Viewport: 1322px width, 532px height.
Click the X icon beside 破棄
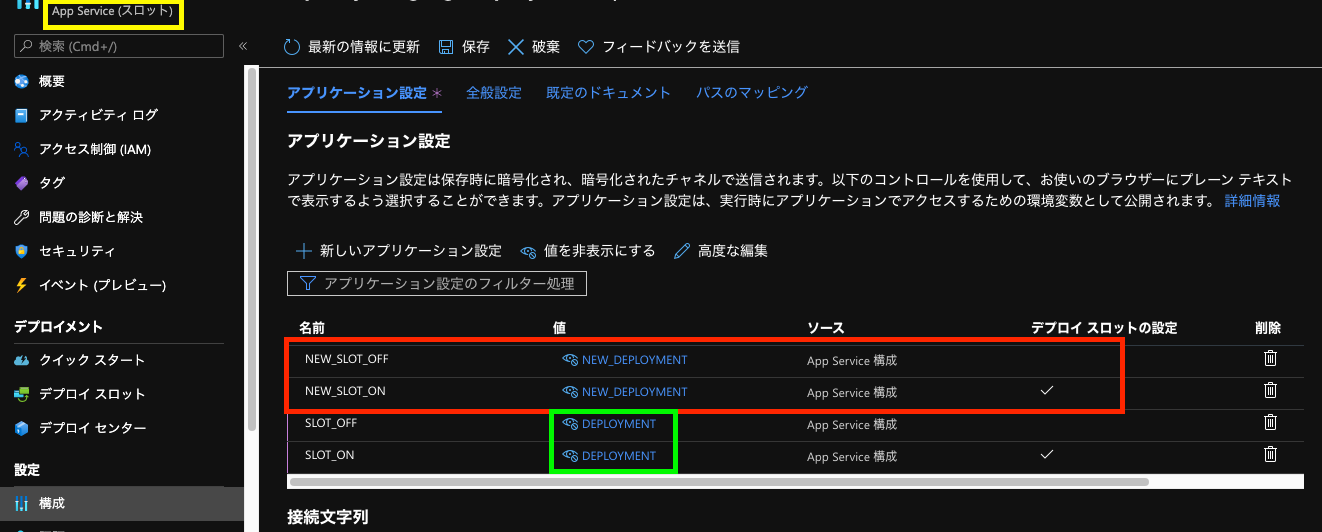[516, 47]
